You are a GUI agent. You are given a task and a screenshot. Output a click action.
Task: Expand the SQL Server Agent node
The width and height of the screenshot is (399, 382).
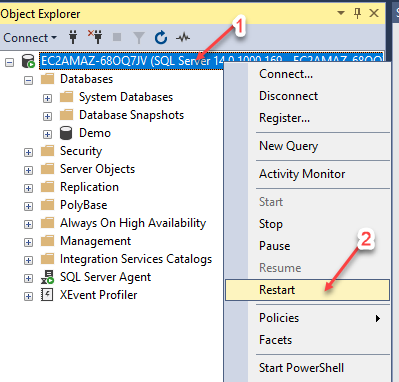click(29, 278)
